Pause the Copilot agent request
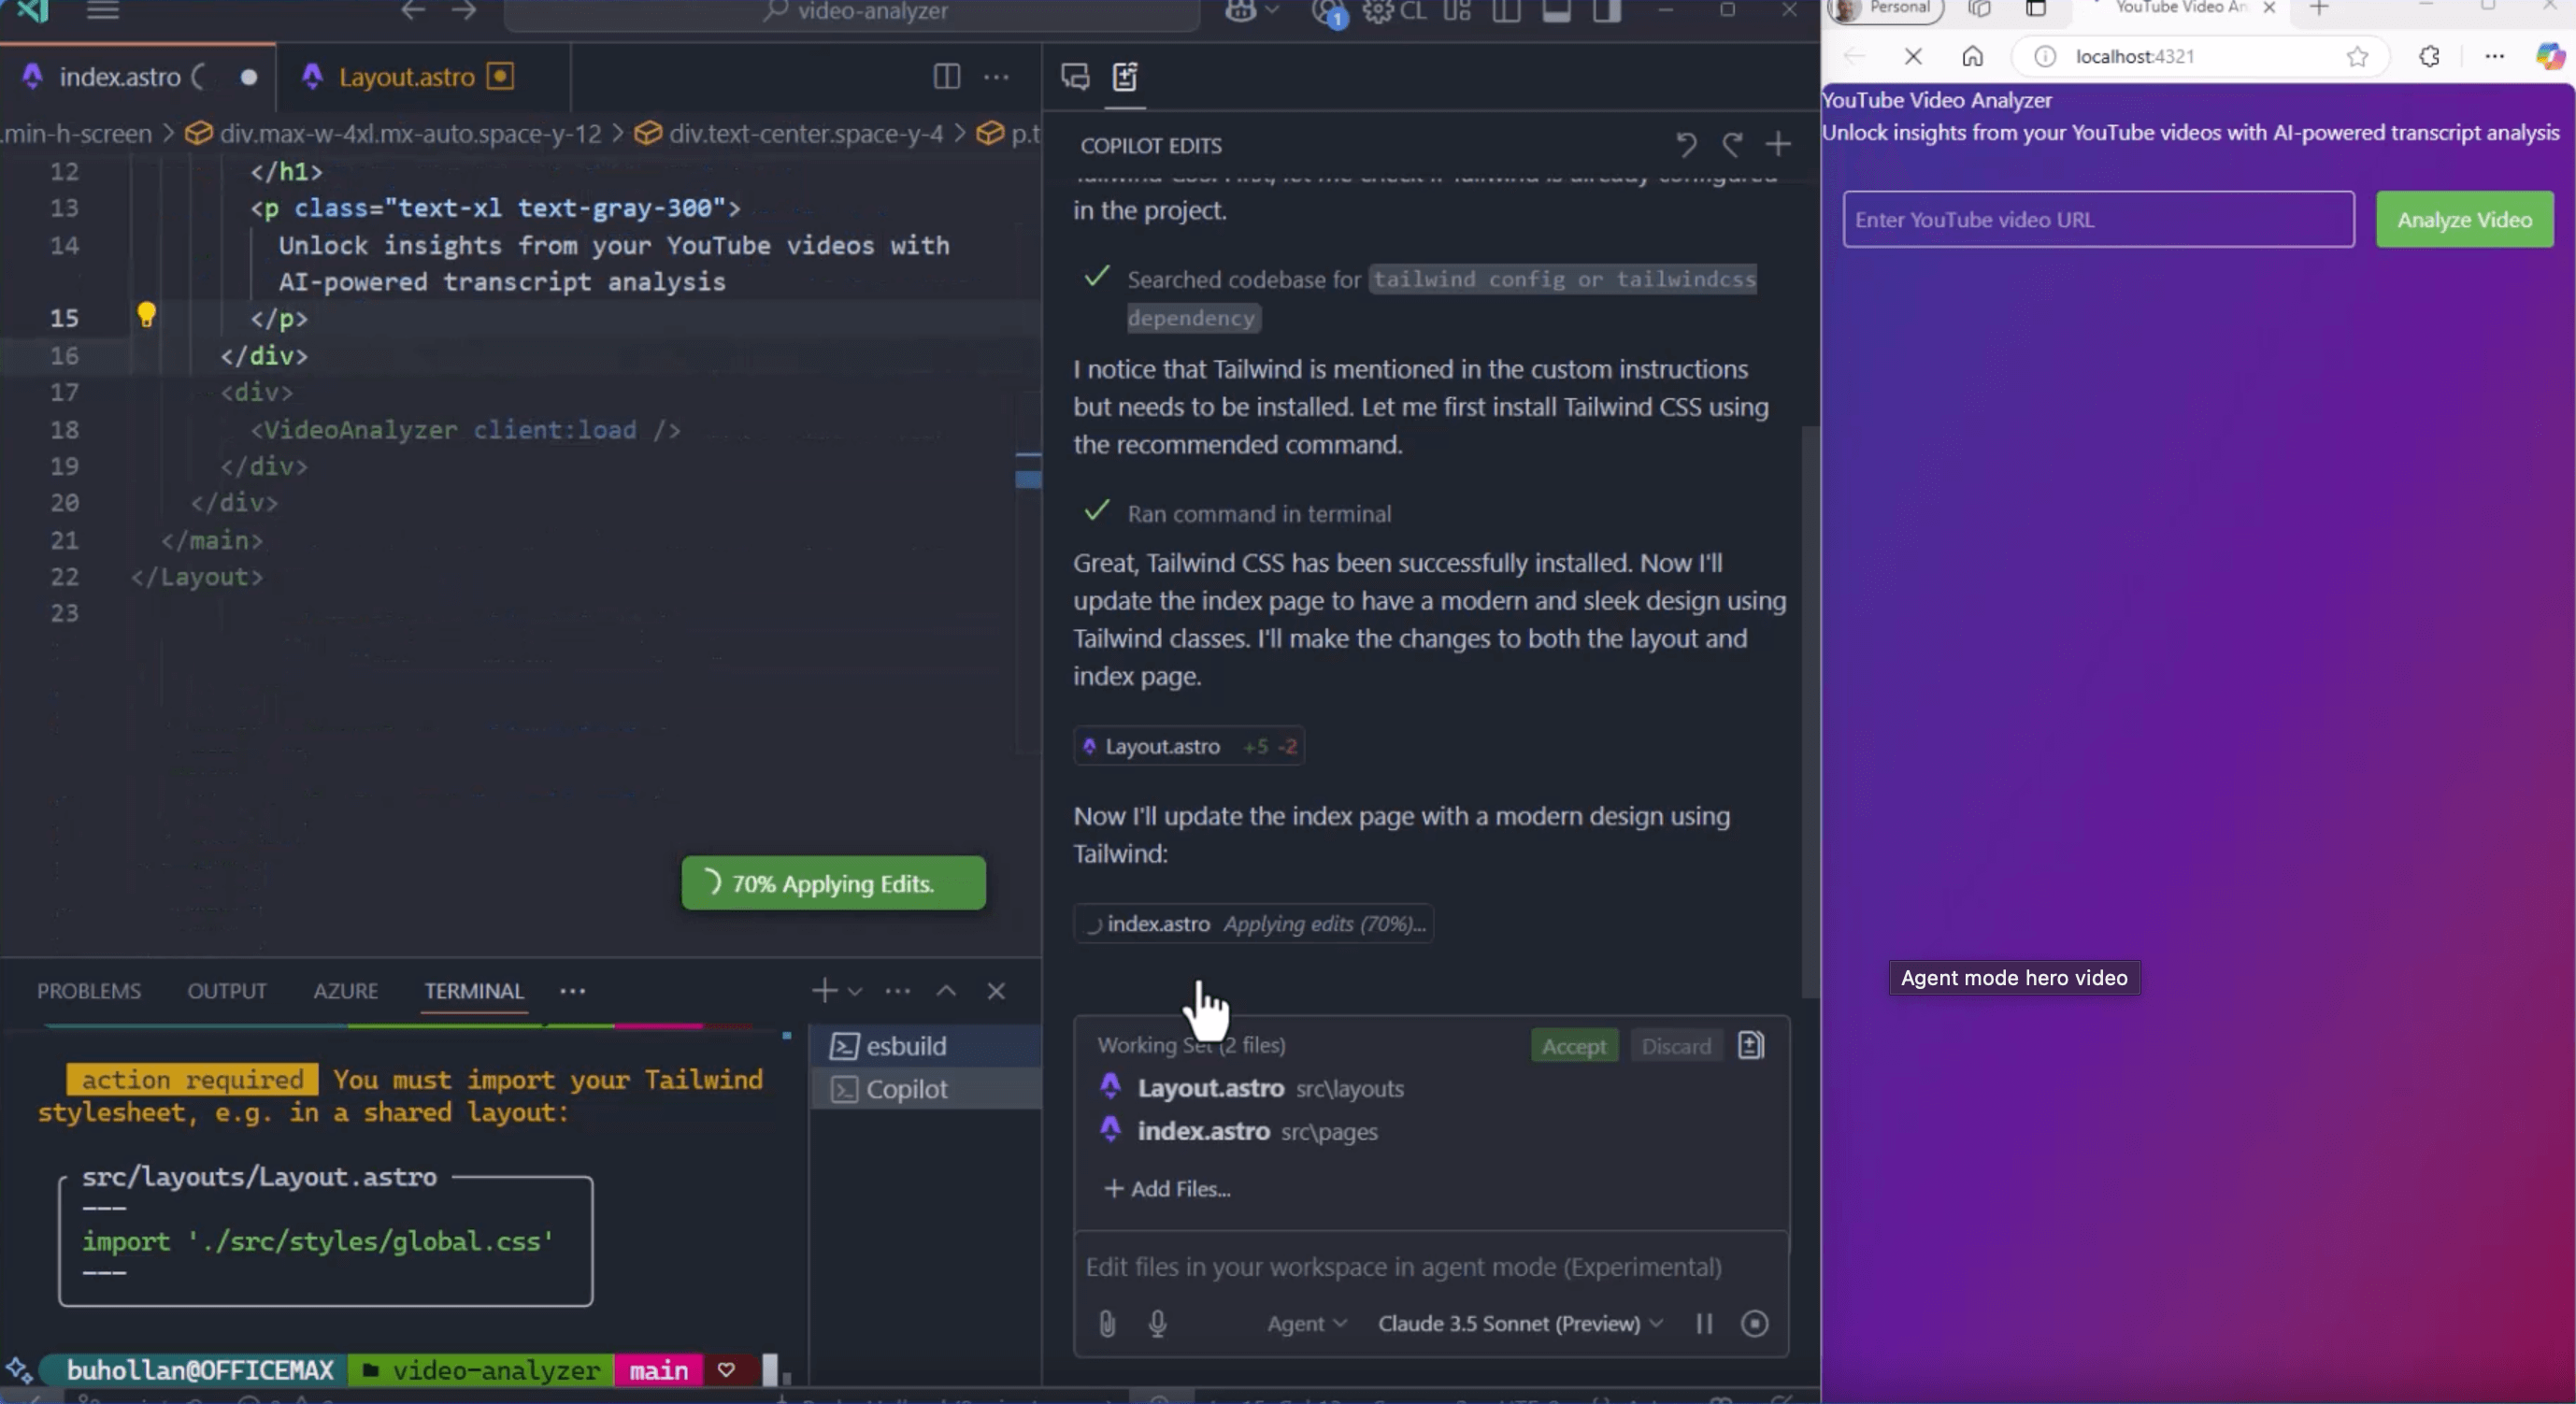 click(x=1704, y=1323)
